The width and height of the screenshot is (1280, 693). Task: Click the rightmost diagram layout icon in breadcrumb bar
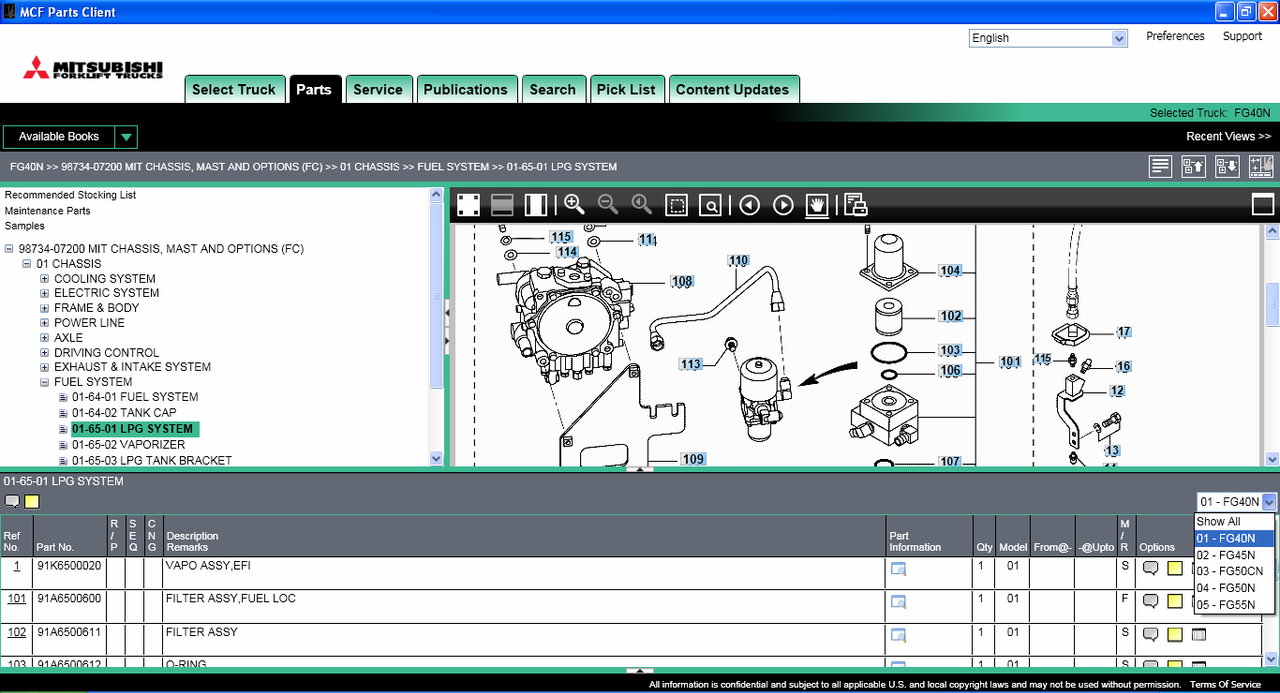point(1262,167)
